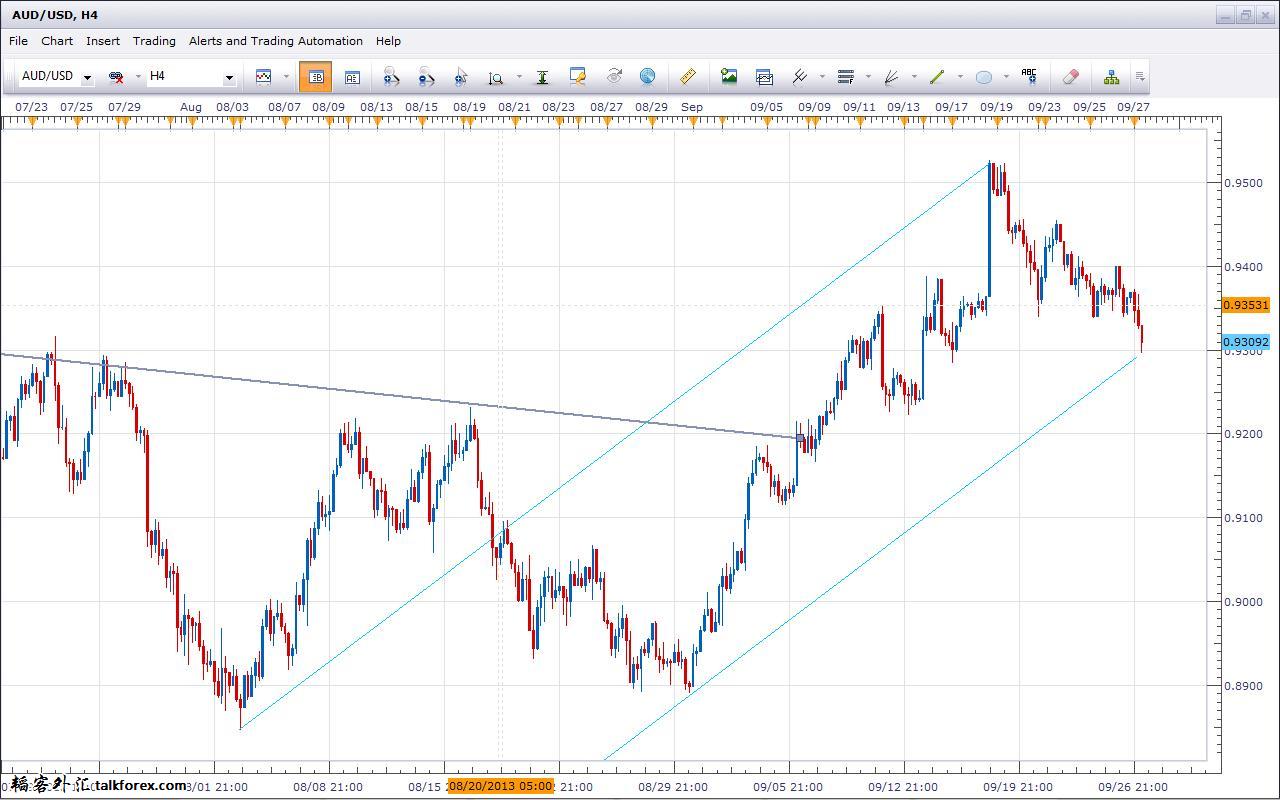Viewport: 1280px width, 800px height.
Task: Click the add picture snapshot icon
Action: pyautogui.click(x=729, y=77)
